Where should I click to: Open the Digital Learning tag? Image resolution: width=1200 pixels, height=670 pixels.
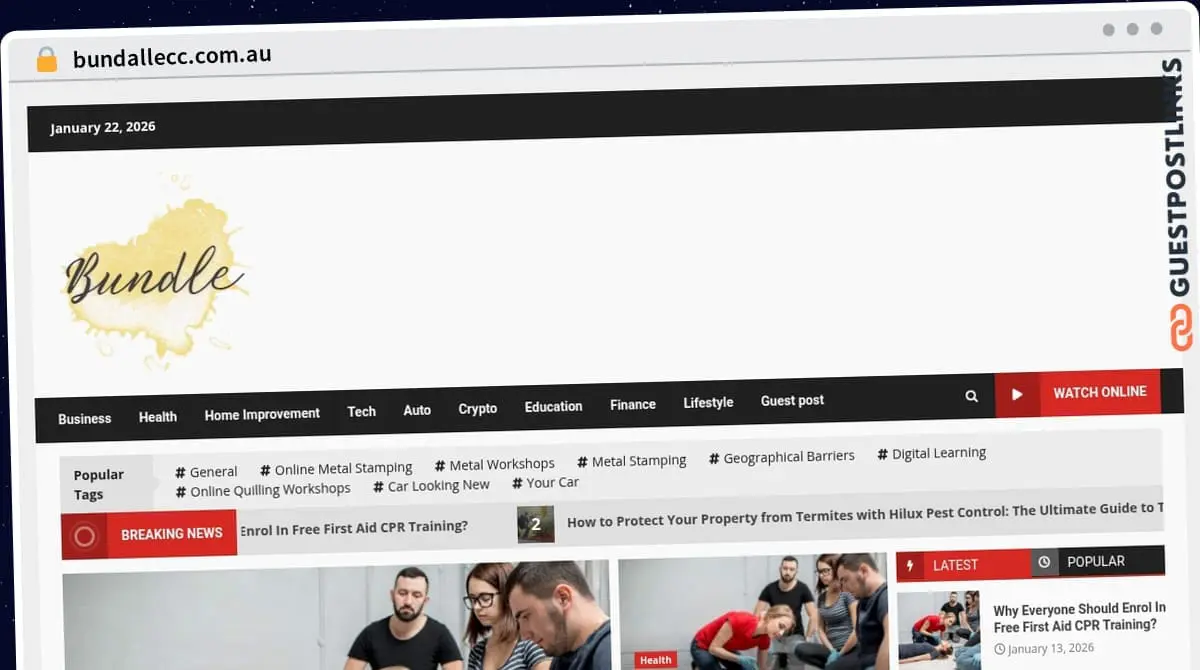pos(931,454)
